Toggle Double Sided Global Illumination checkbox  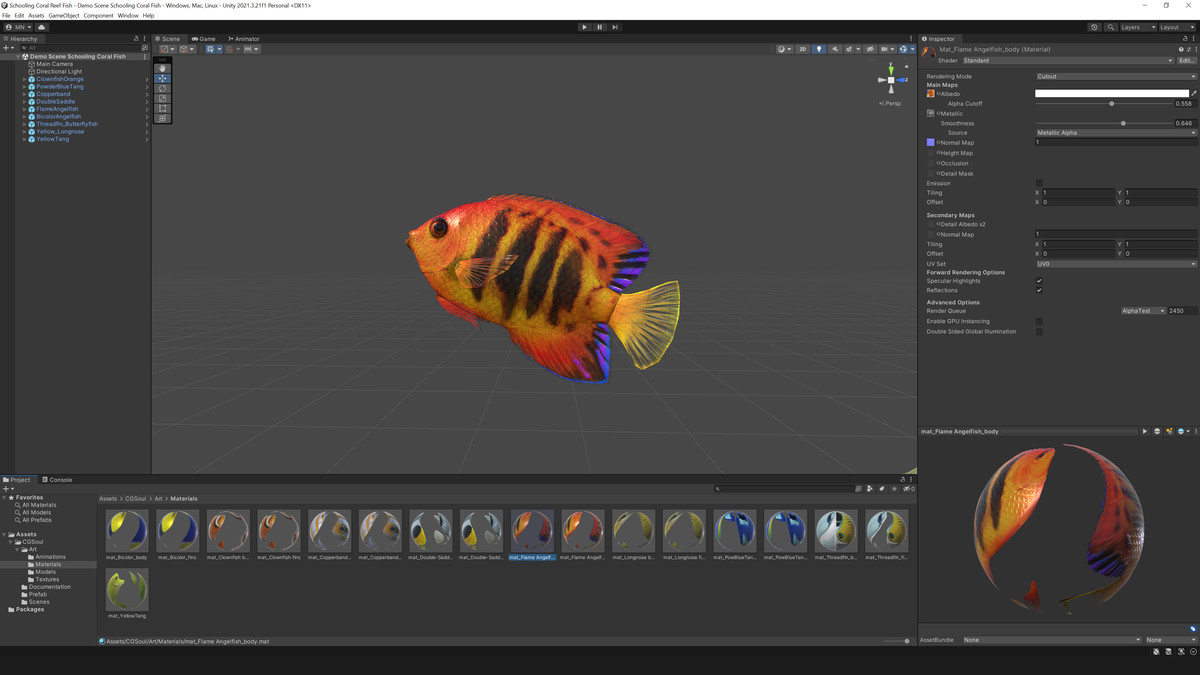(x=1039, y=331)
